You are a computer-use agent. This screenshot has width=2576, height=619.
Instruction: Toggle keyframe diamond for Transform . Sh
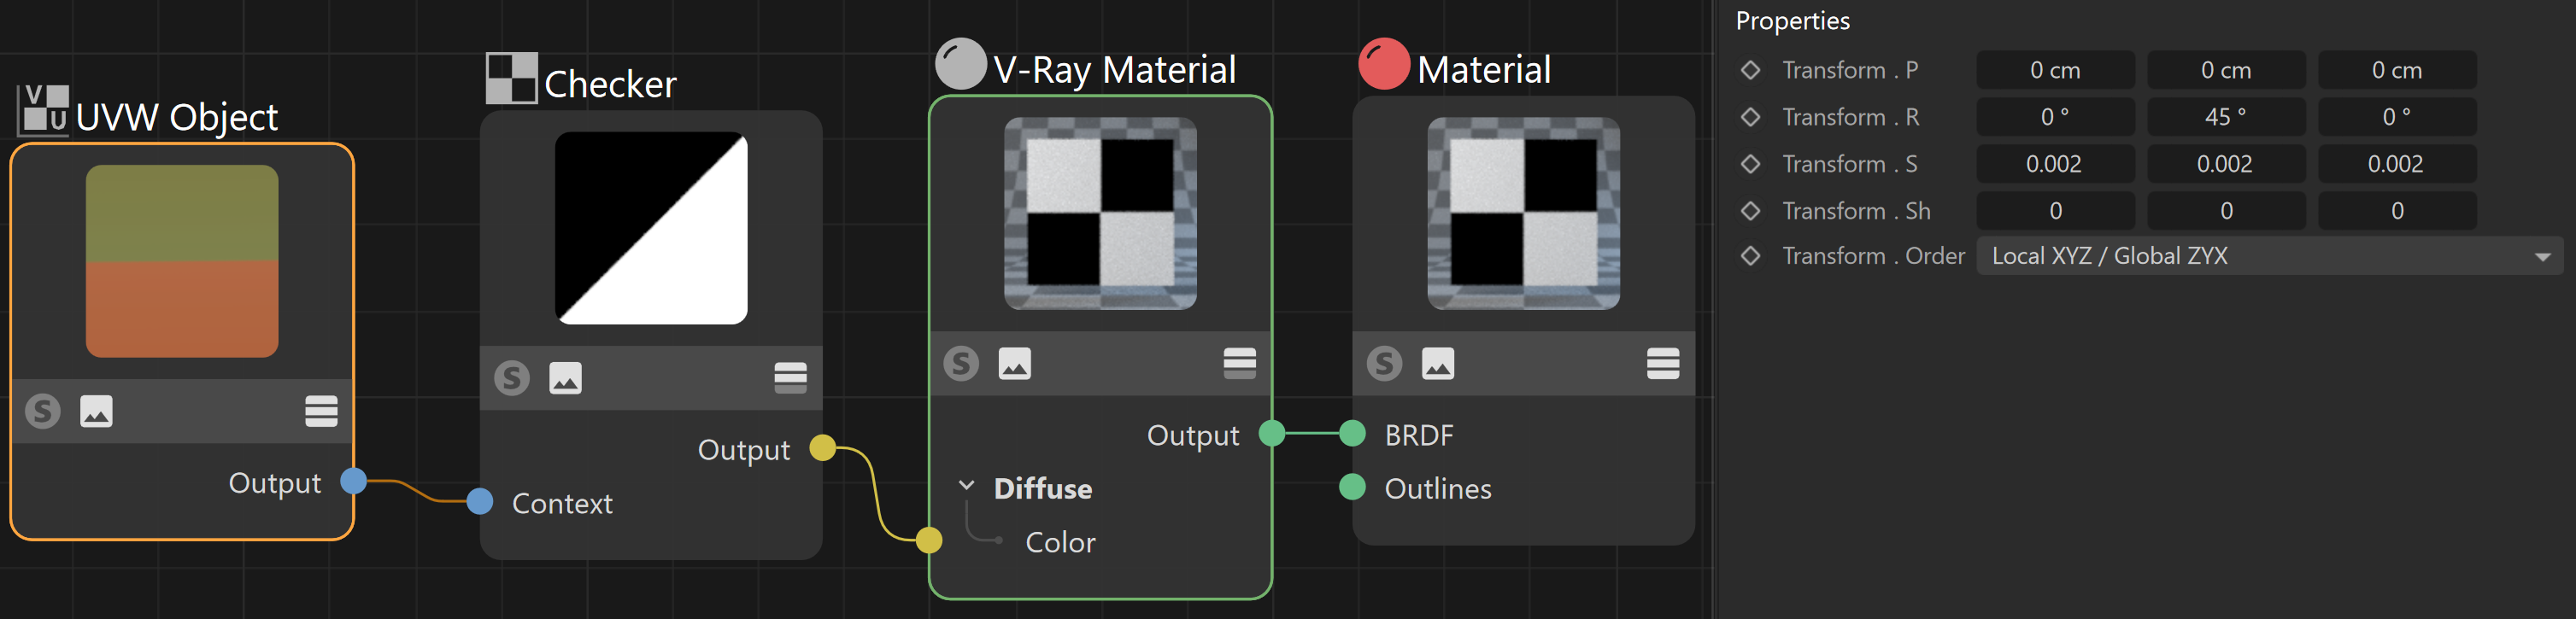pos(1750,211)
